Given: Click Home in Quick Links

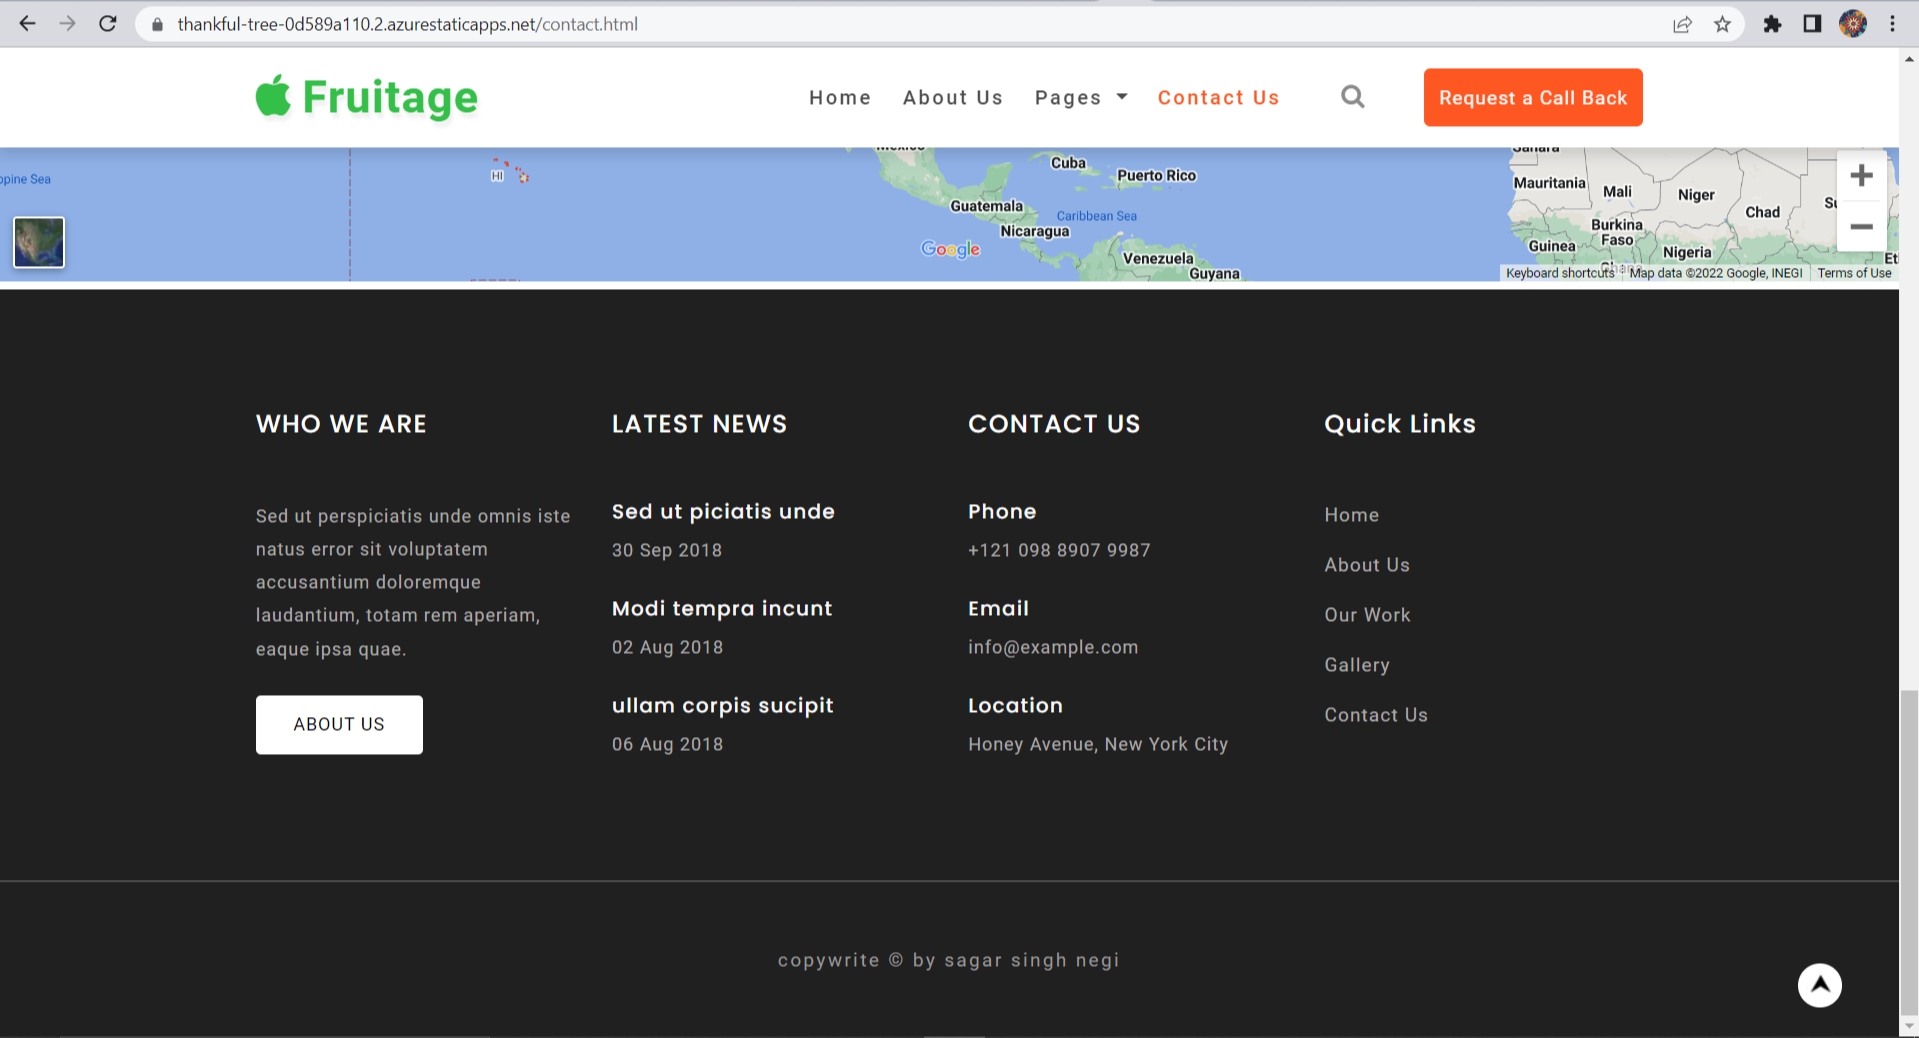Looking at the screenshot, I should (x=1351, y=515).
